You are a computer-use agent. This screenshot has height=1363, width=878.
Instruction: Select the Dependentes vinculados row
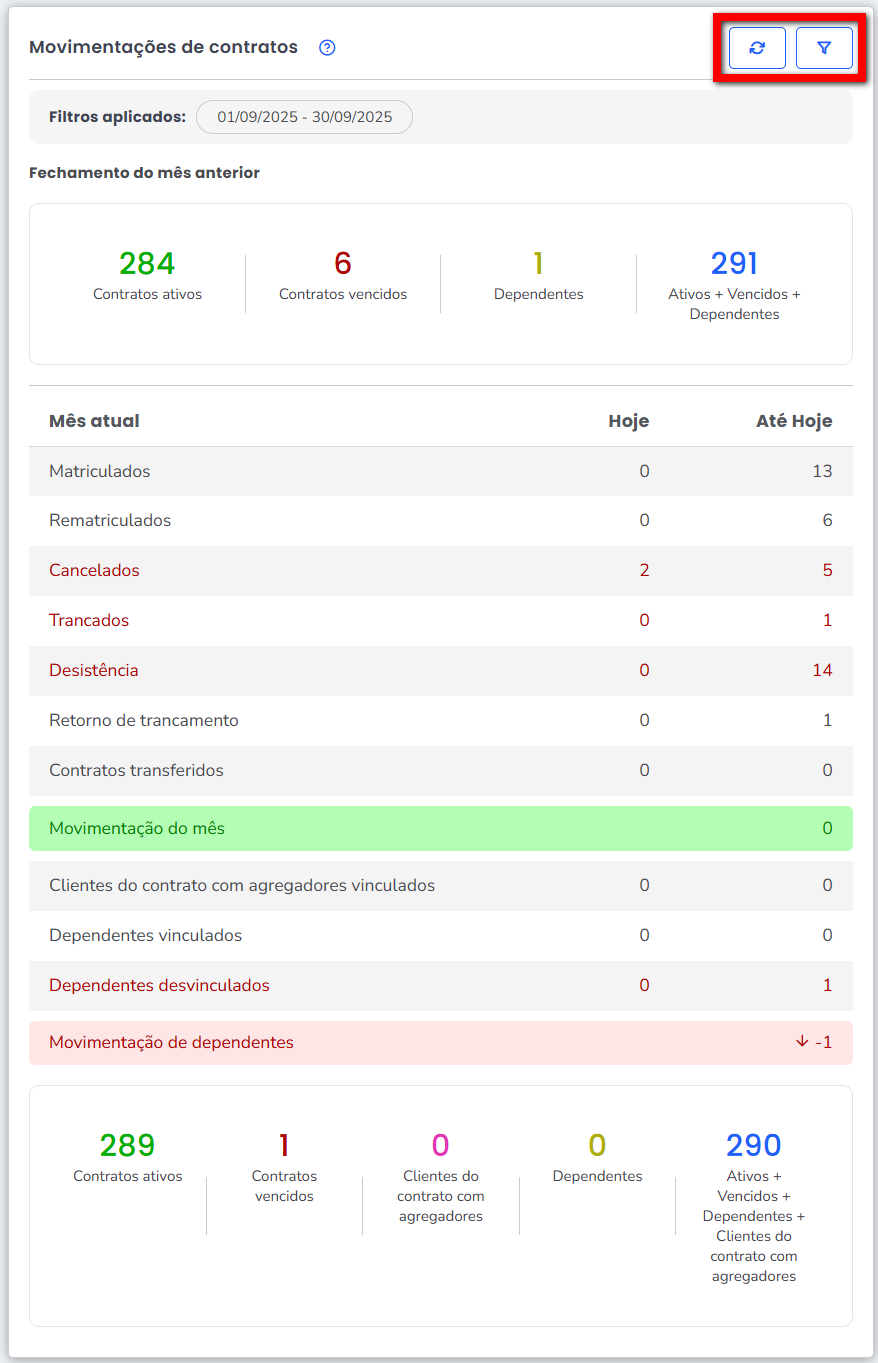click(x=145, y=936)
